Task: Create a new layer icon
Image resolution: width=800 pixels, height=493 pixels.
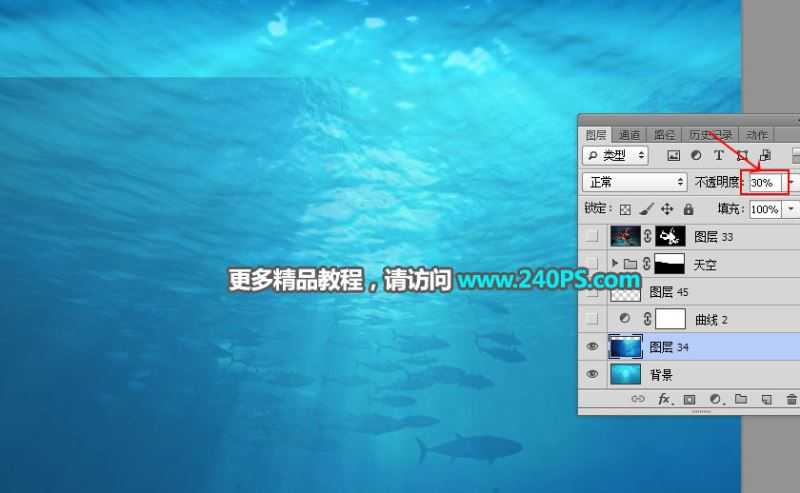Action: point(766,400)
